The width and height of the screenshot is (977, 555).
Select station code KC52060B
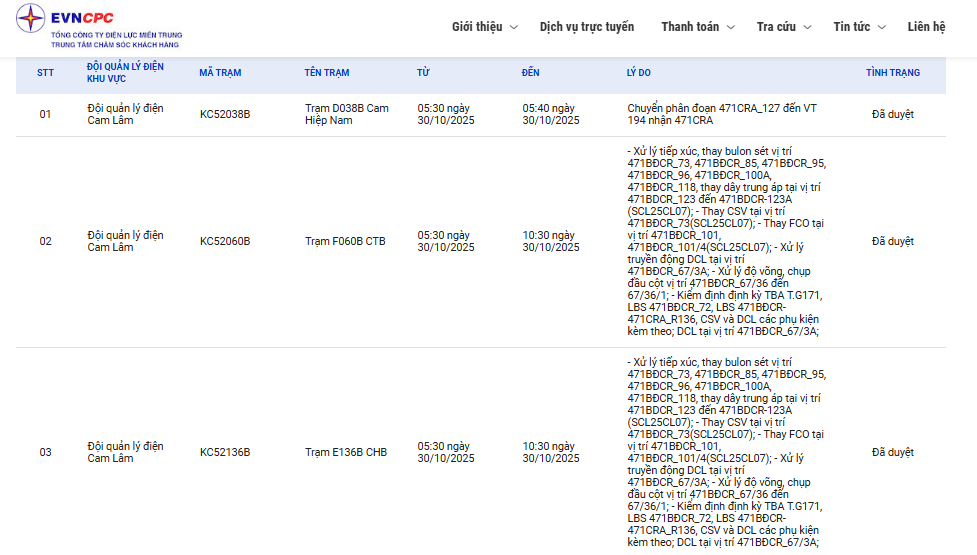tap(225, 242)
